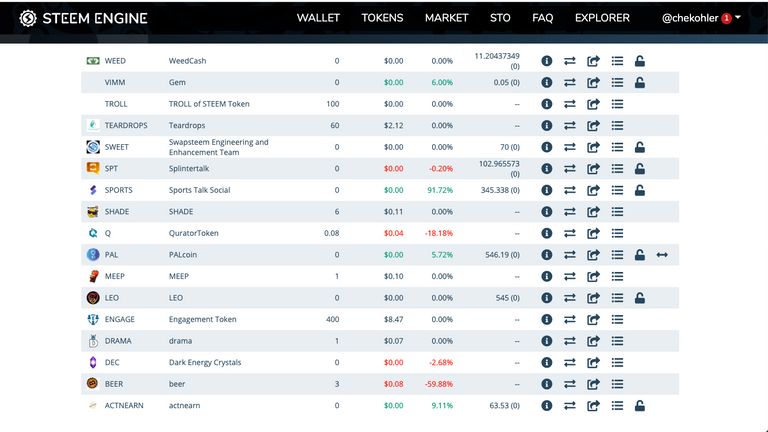Click transfer arrows icon for VIMM

(x=570, y=82)
